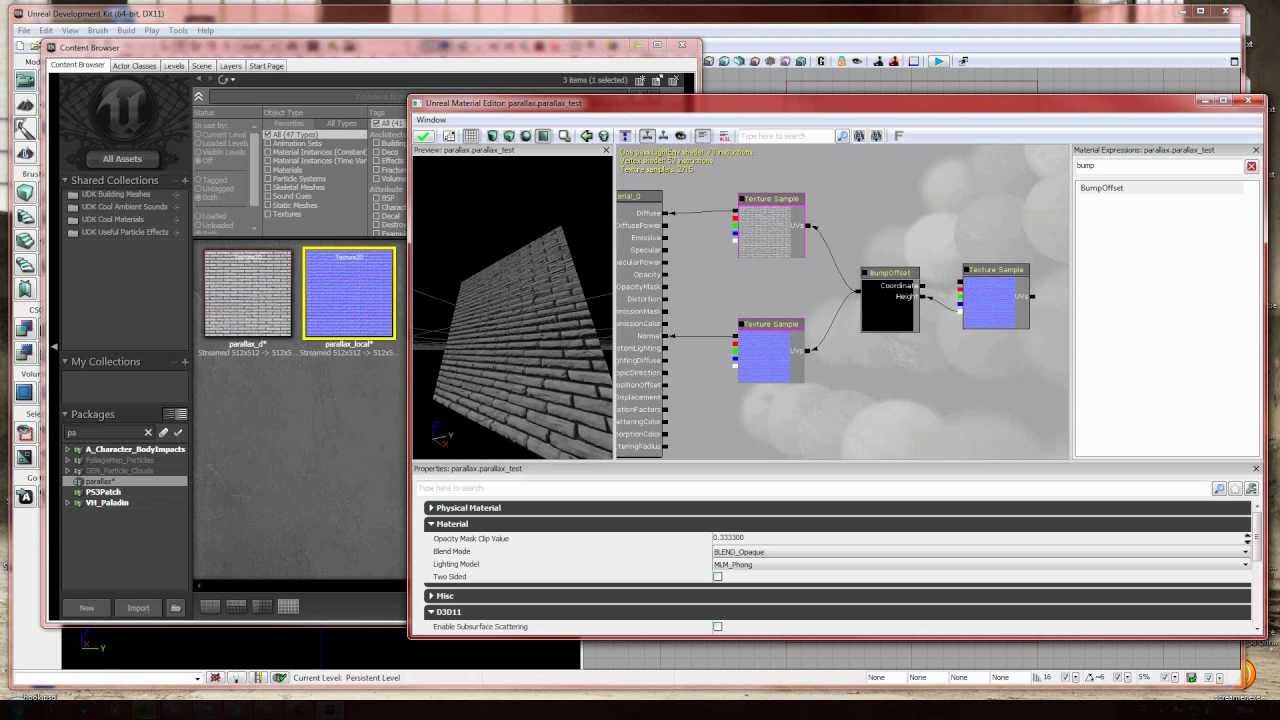Click All Assets button
Screen dimensions: 1280x720
[x=122, y=159]
